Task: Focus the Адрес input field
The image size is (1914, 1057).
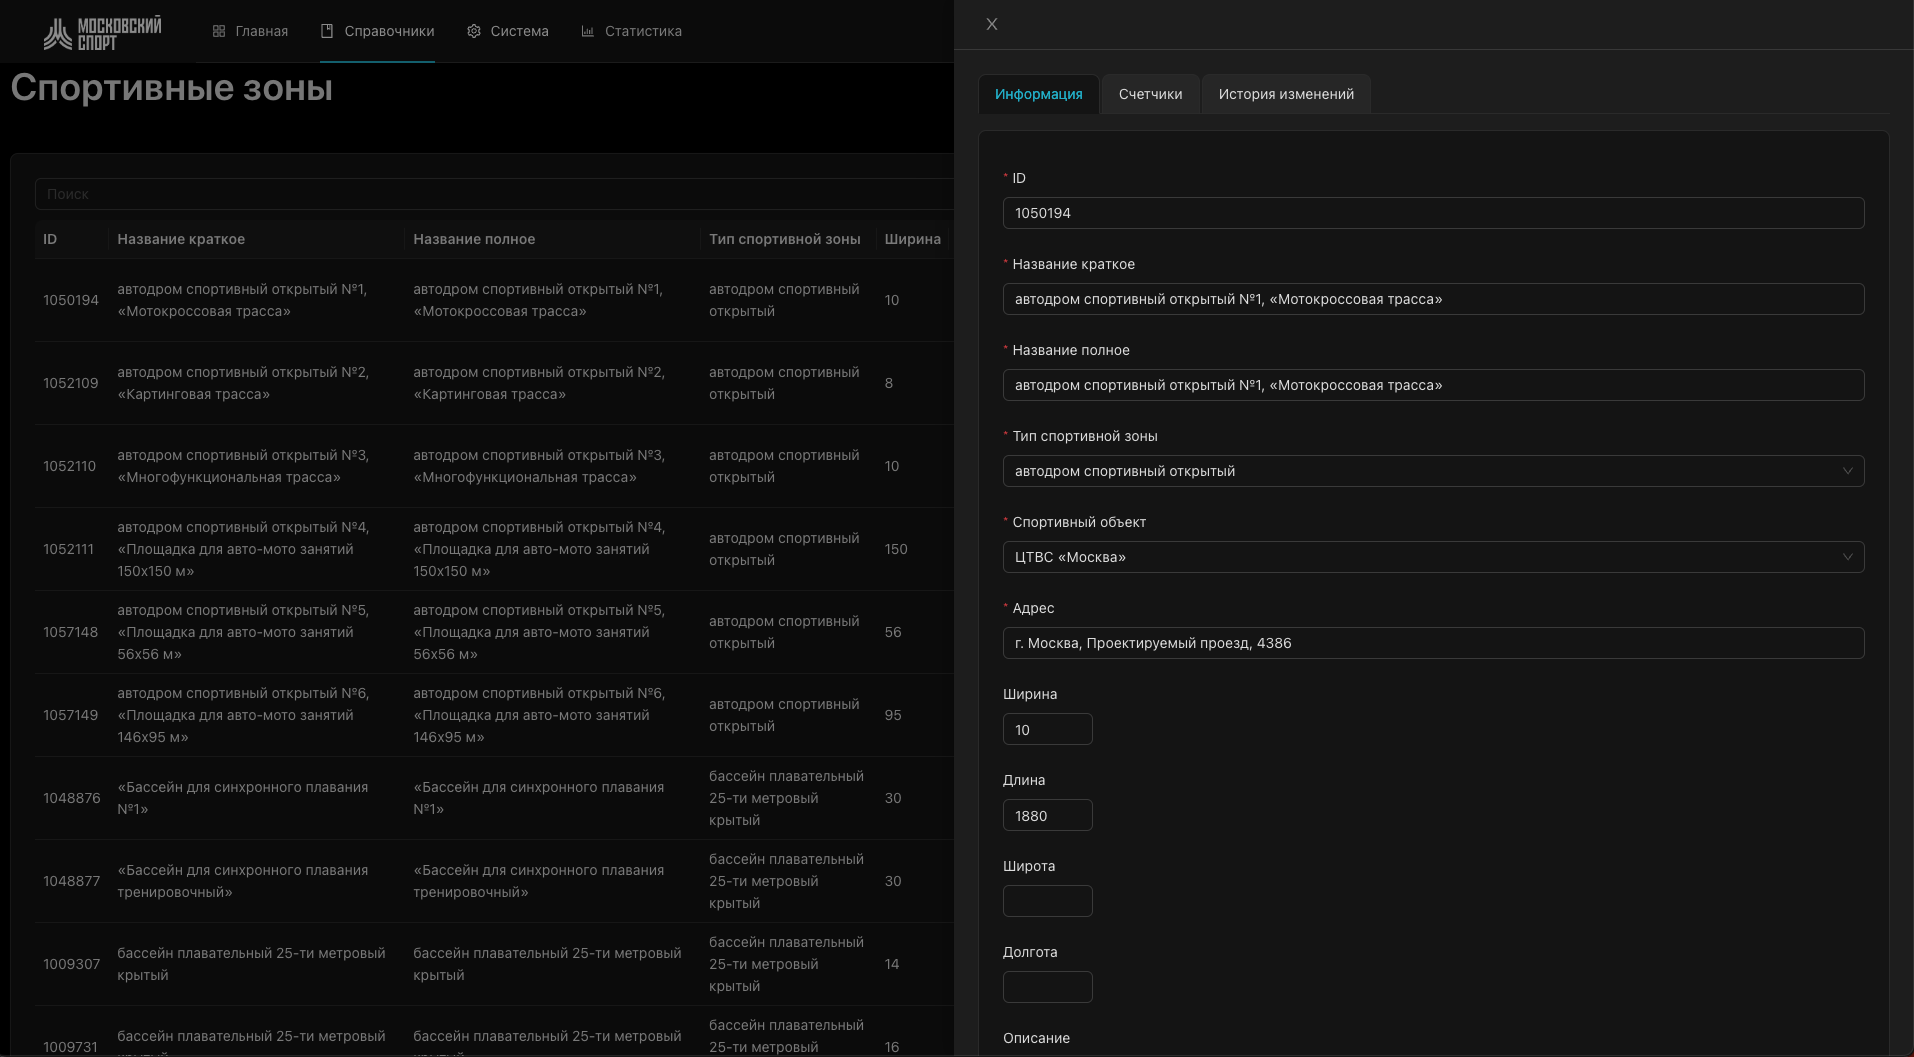Action: pyautogui.click(x=1432, y=643)
